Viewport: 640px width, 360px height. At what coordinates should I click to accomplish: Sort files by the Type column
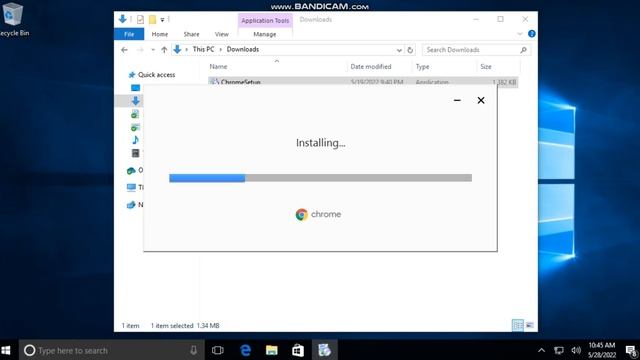(x=422, y=67)
